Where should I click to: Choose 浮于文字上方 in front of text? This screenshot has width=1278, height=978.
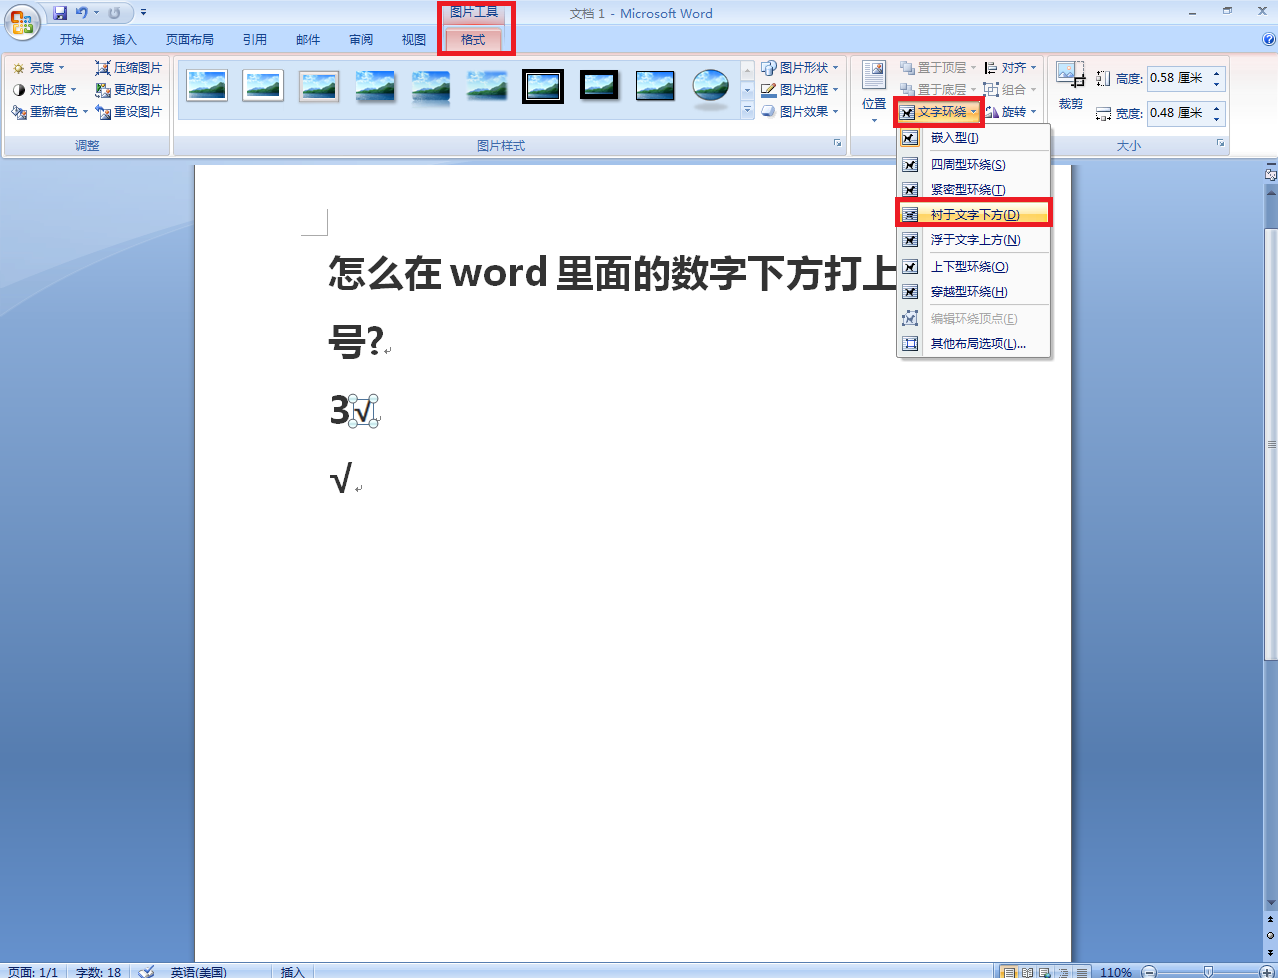974,240
